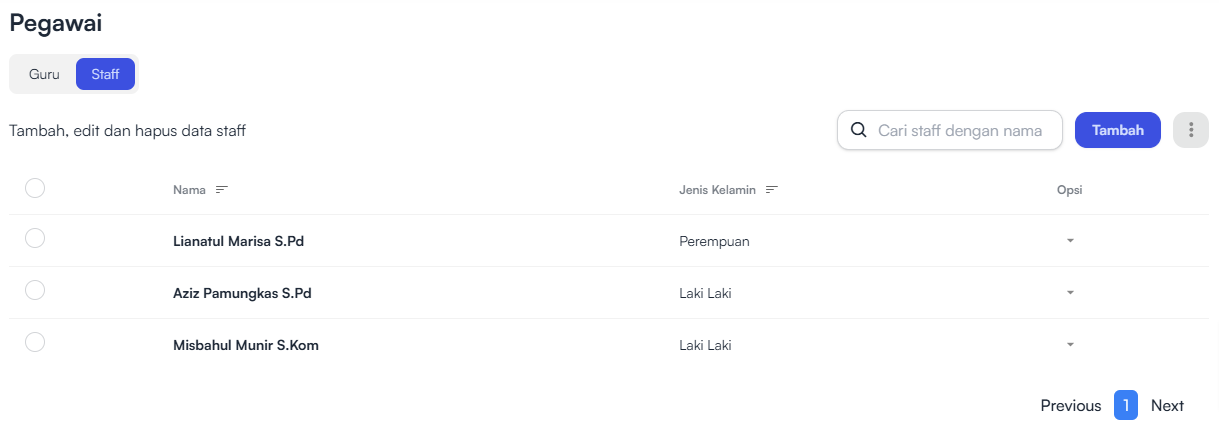Open the three-dot more options menu
The image size is (1219, 437).
click(1190, 130)
